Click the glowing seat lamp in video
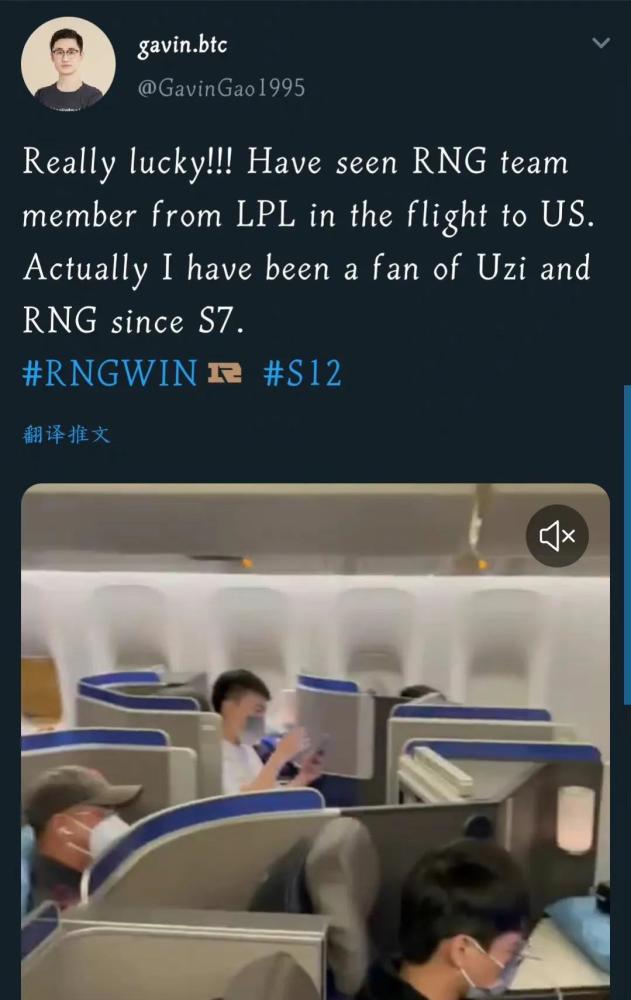Screen dimensions: 631x1000 (575, 820)
